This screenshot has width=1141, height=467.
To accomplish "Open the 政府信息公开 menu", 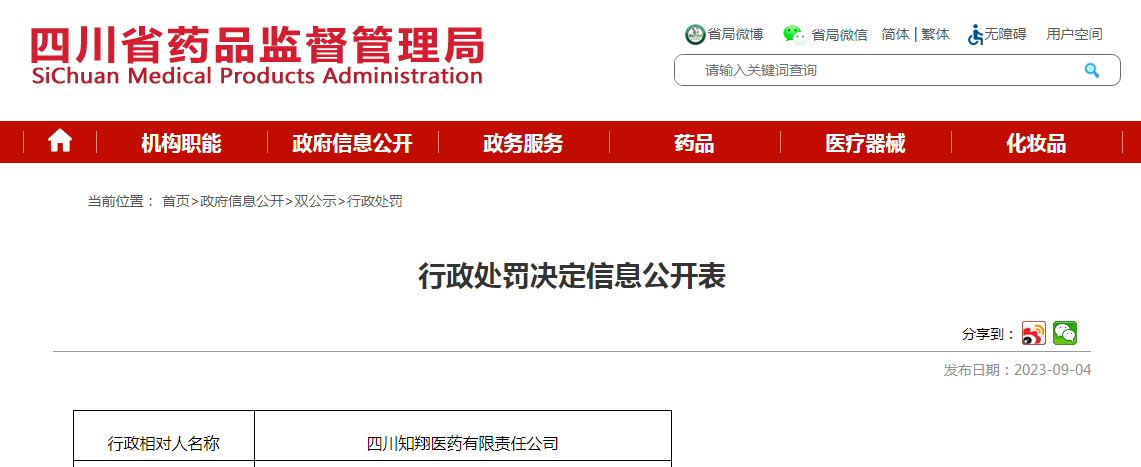I will (352, 143).
